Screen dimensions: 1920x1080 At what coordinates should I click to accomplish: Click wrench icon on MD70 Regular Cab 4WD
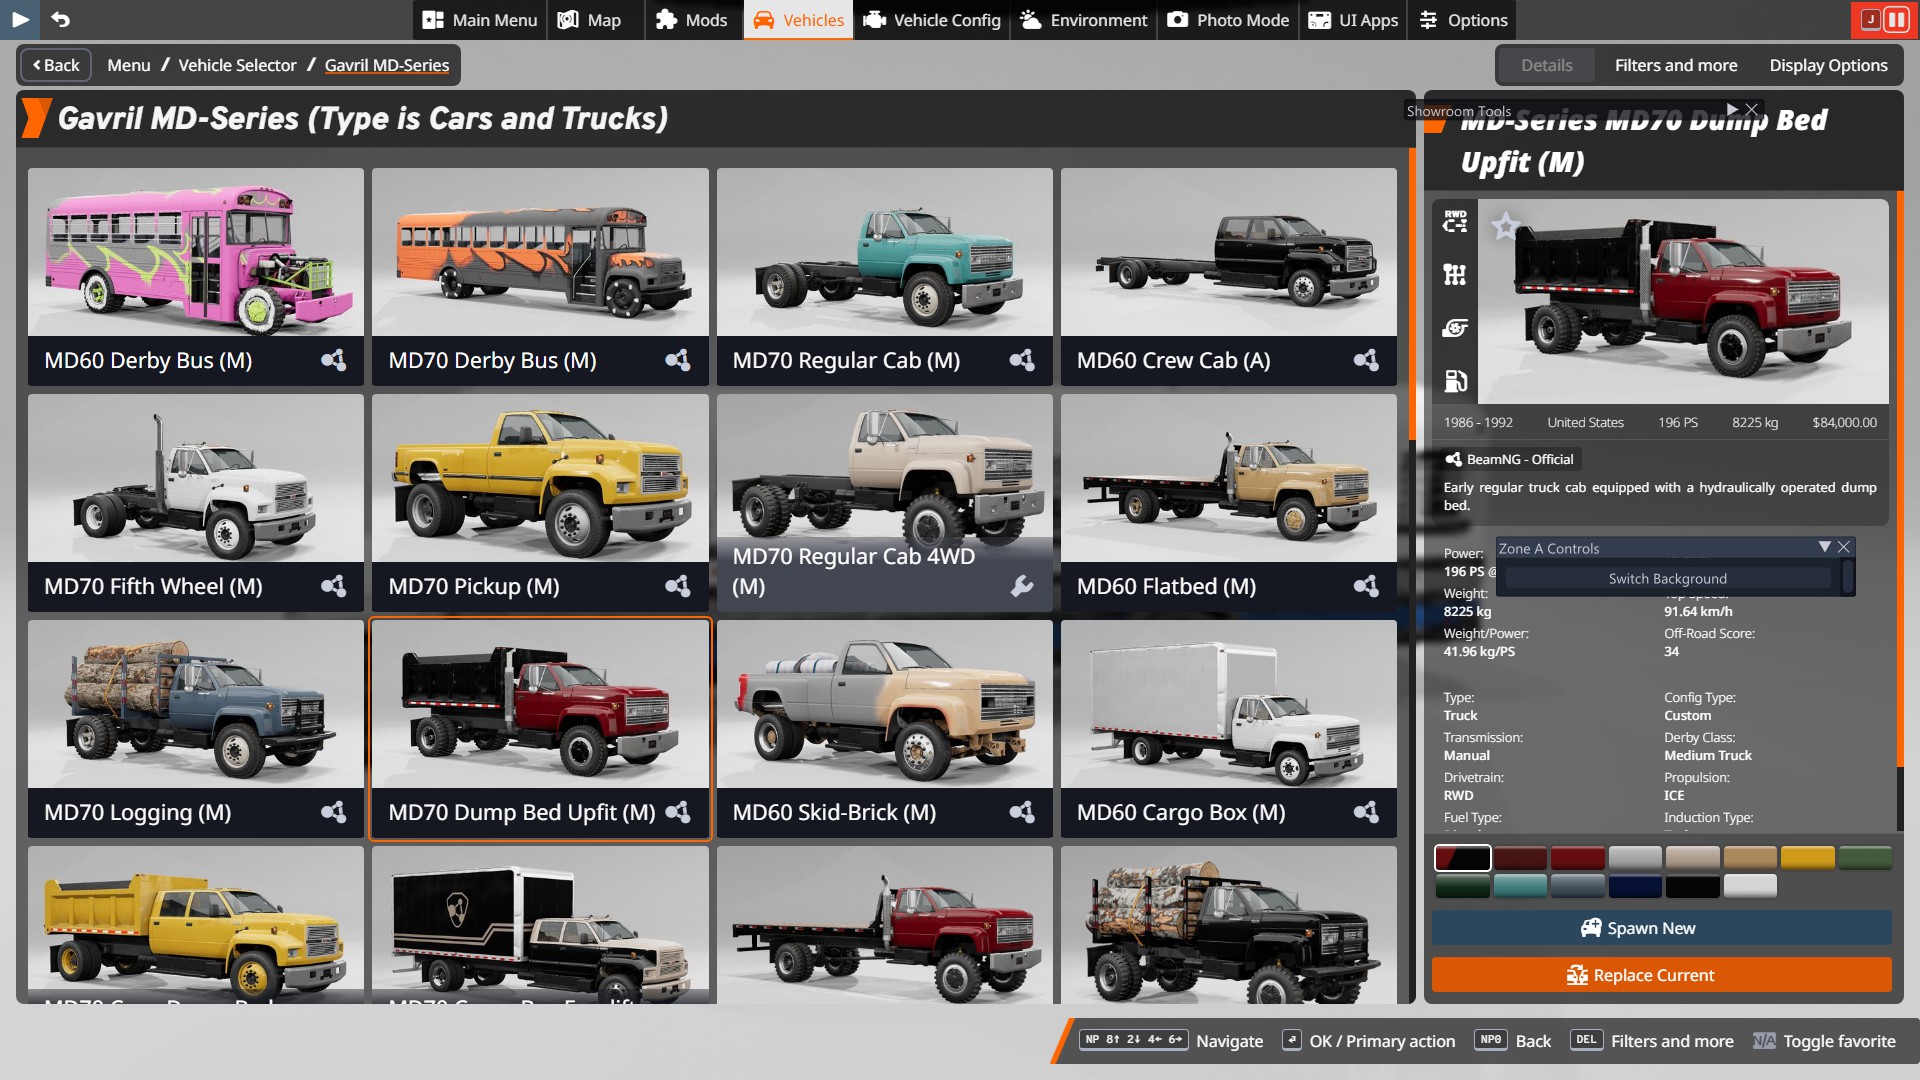tap(1021, 586)
